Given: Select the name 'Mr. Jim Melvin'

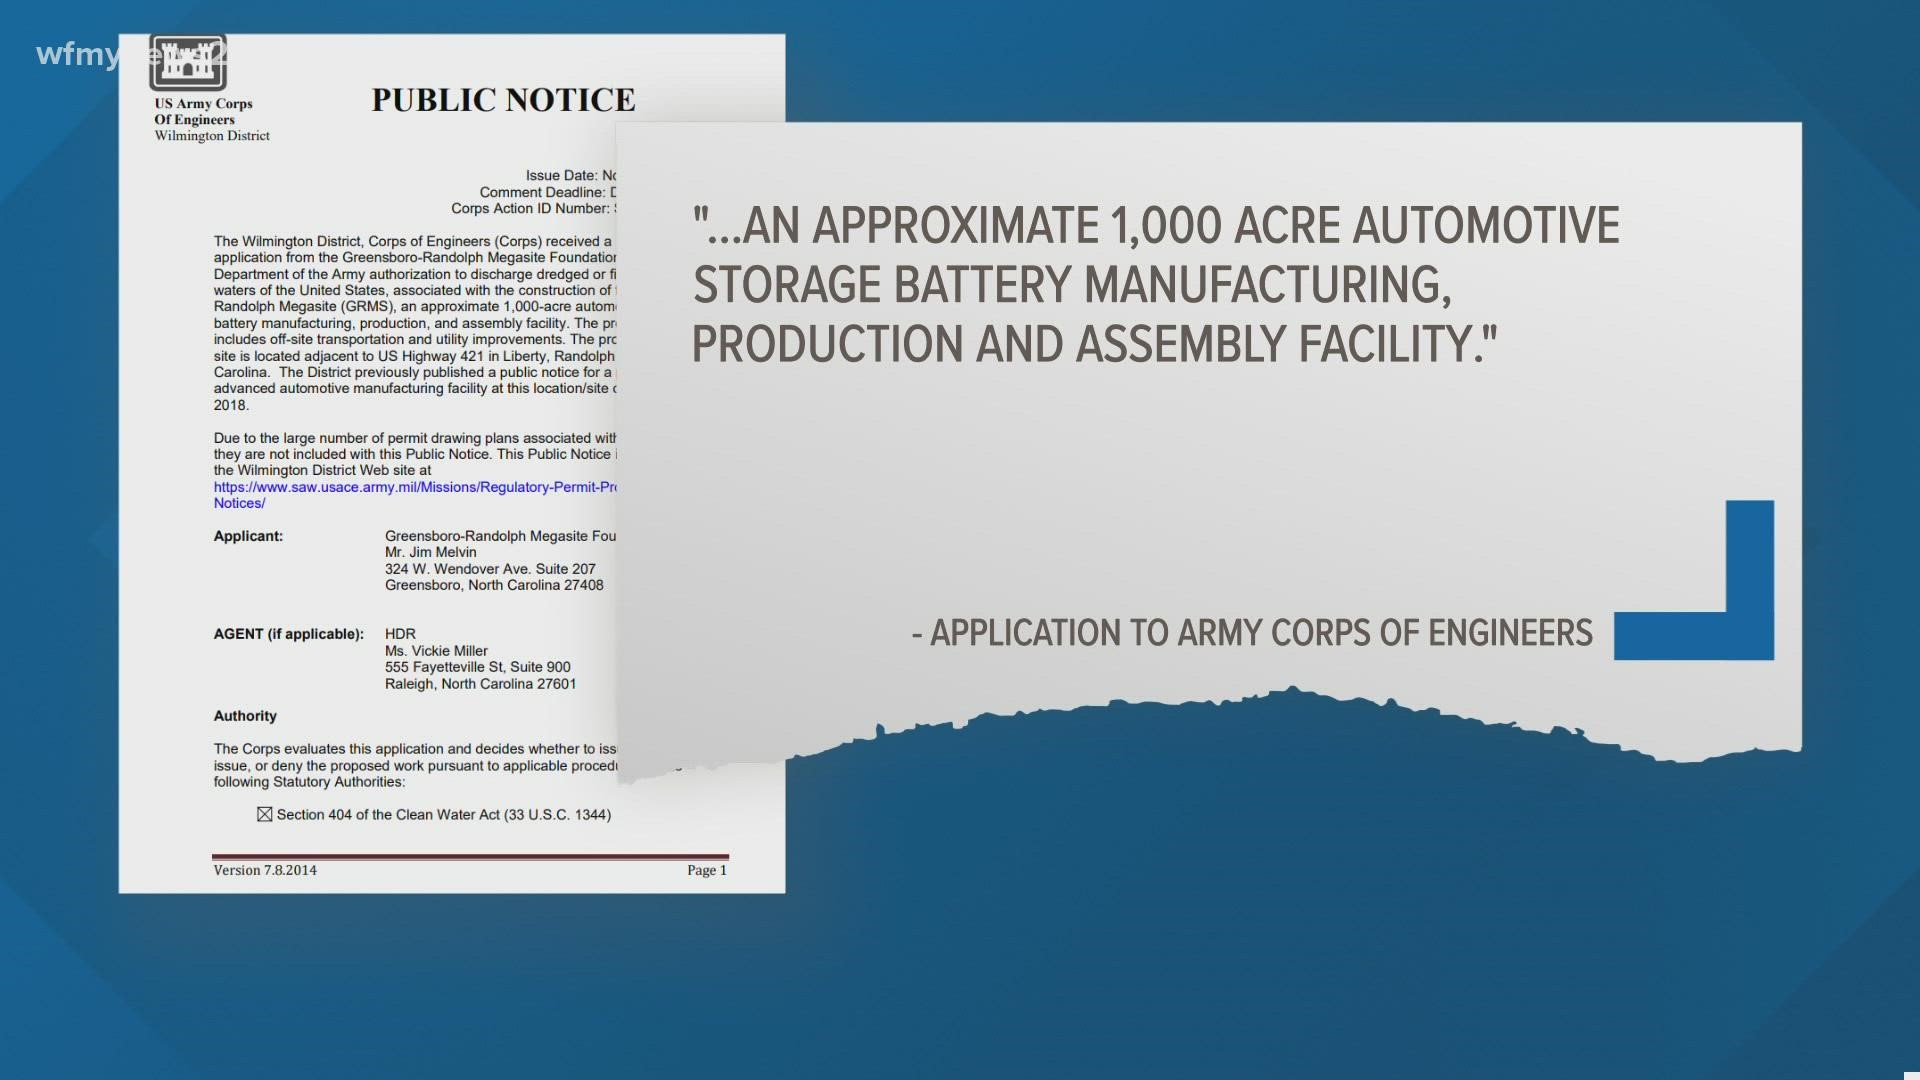Looking at the screenshot, I should pyautogui.click(x=431, y=552).
